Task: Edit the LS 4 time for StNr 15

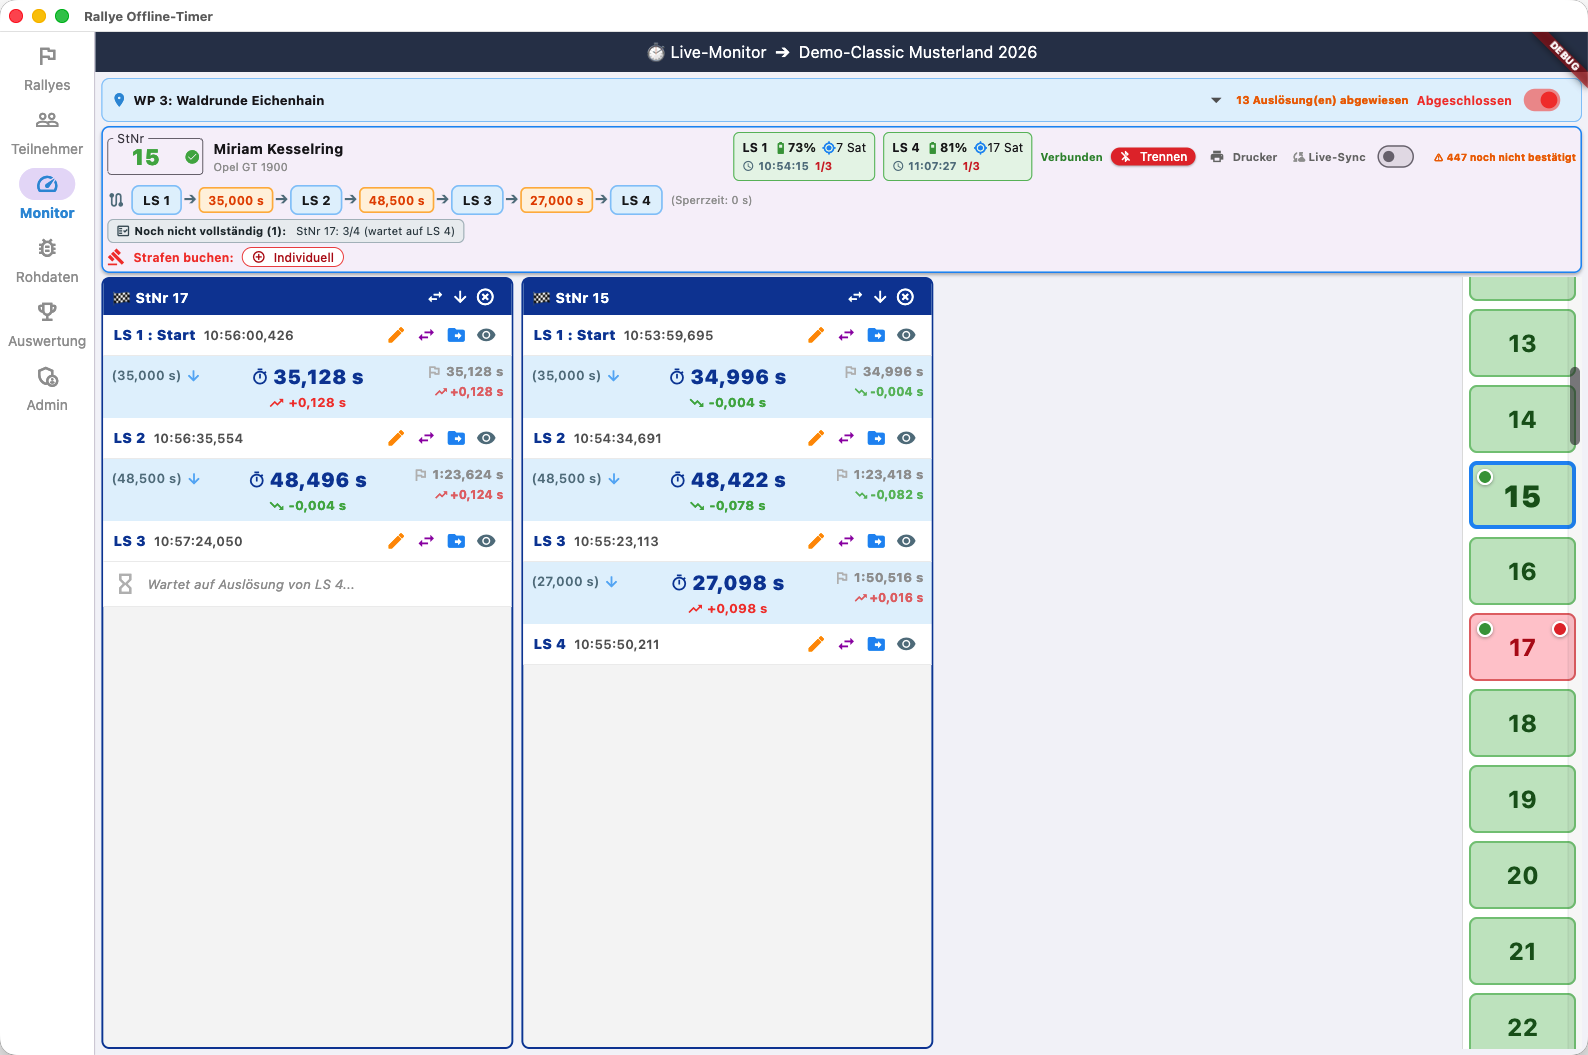Action: click(816, 644)
